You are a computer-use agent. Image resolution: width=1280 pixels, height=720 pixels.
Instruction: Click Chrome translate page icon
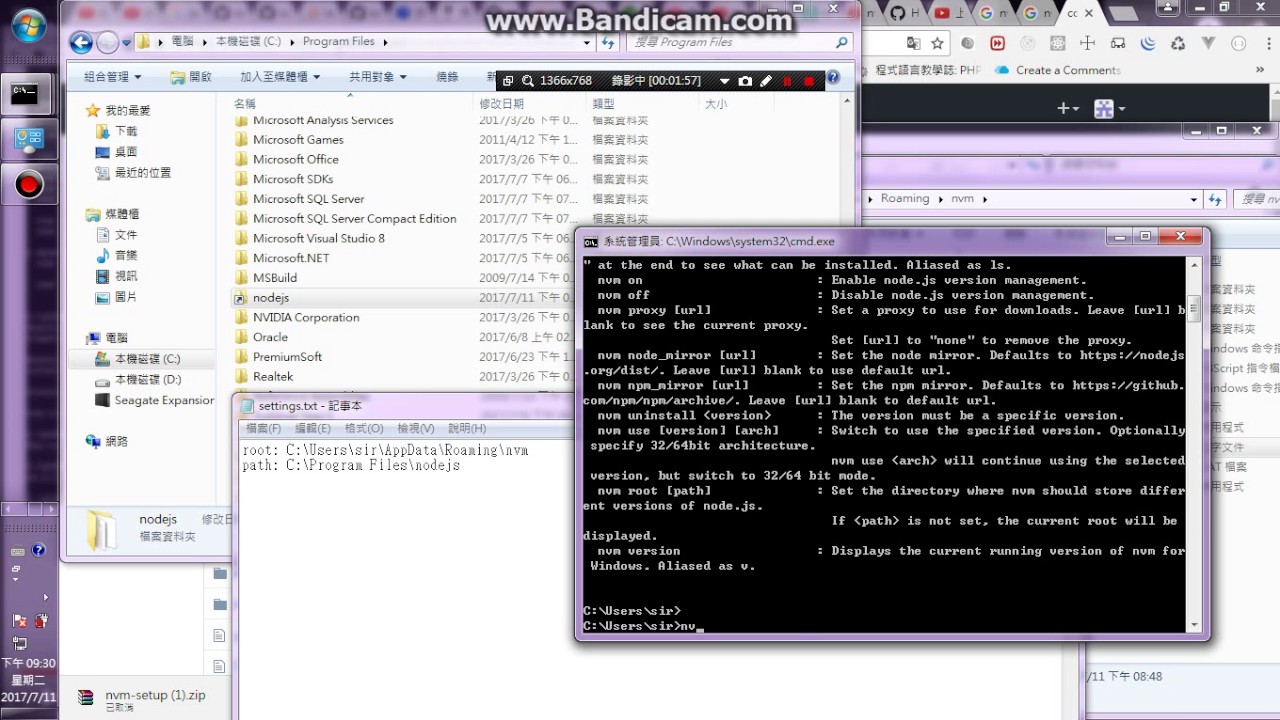click(x=913, y=43)
